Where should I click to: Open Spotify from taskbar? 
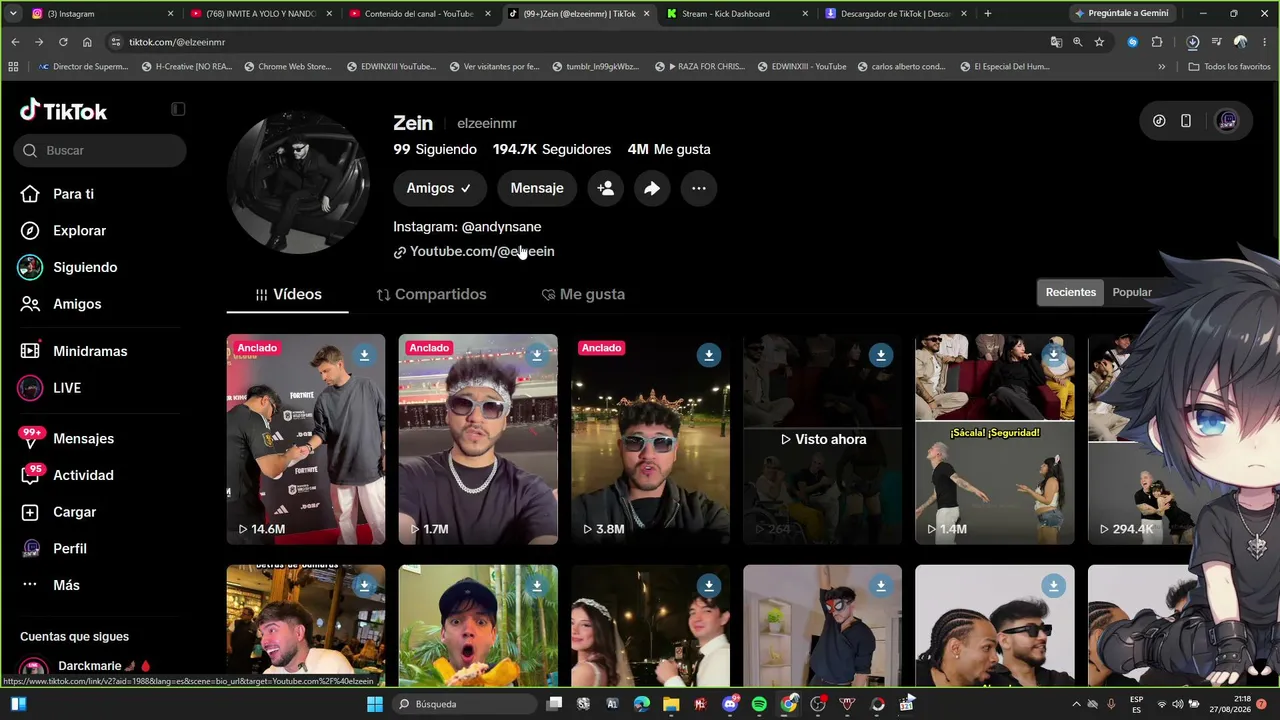click(759, 704)
